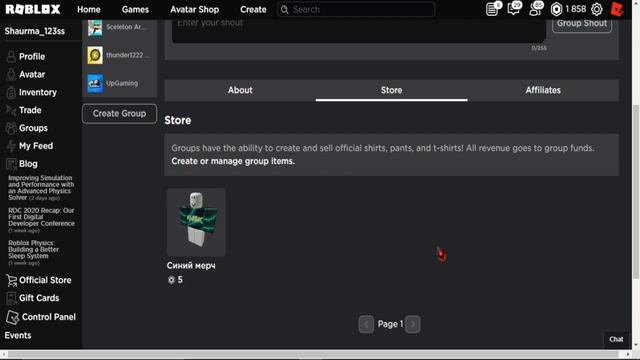
Task: Click the red Roblox Studio icon in the top right
Action: (x=617, y=9)
